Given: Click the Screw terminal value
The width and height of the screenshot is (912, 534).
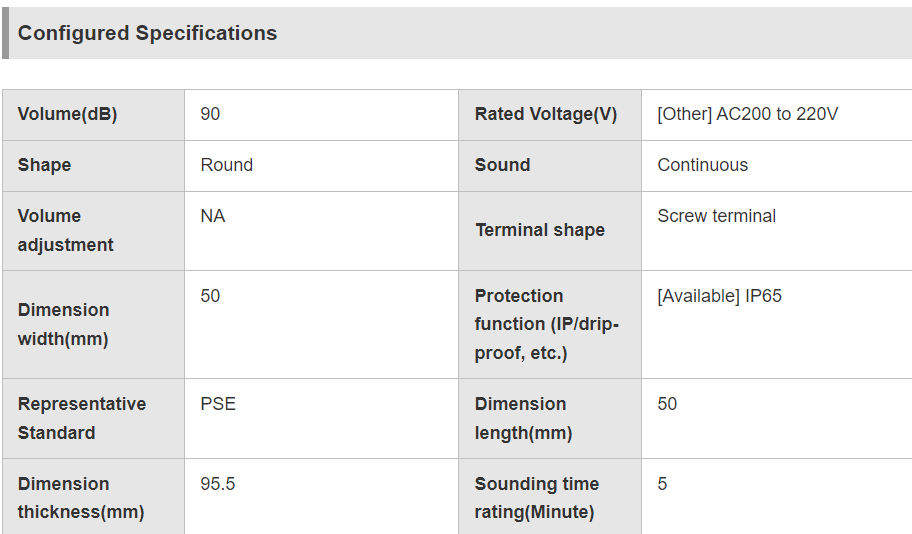Looking at the screenshot, I should 716,216.
